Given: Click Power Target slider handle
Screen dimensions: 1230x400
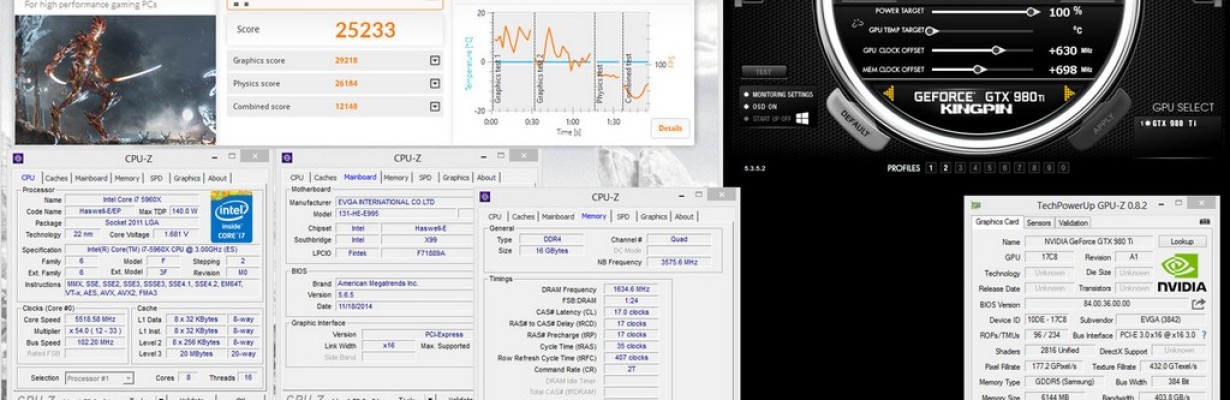Looking at the screenshot, I should 1031,12.
